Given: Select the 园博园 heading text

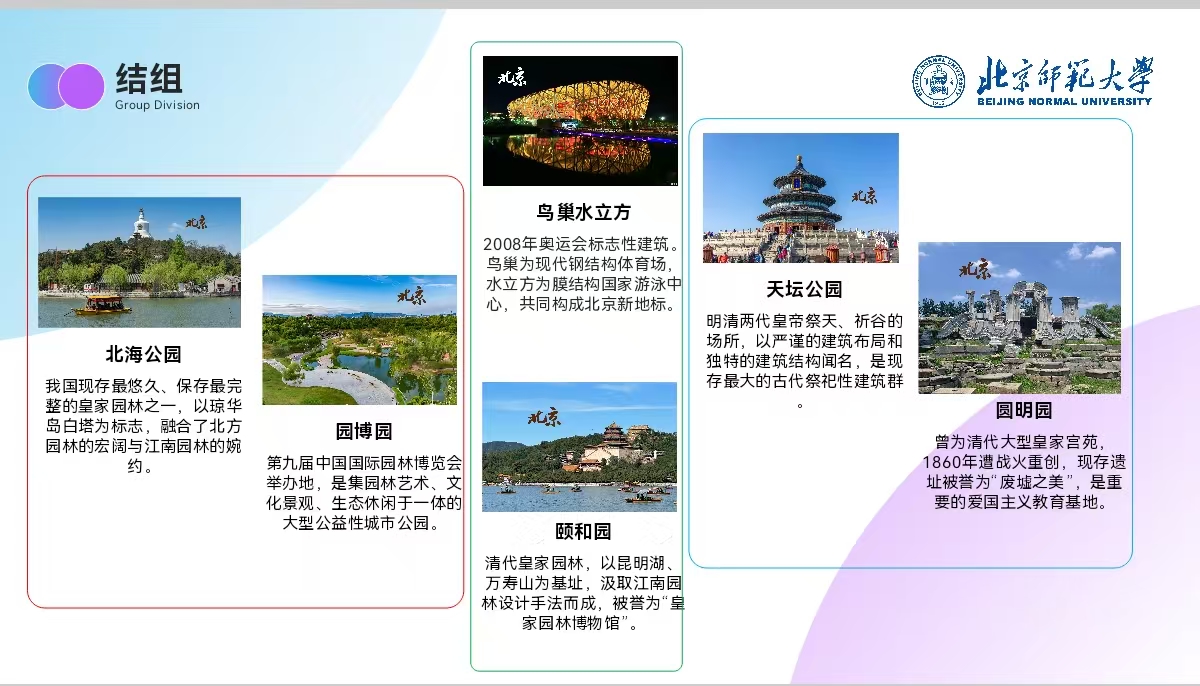Looking at the screenshot, I should click(363, 432).
